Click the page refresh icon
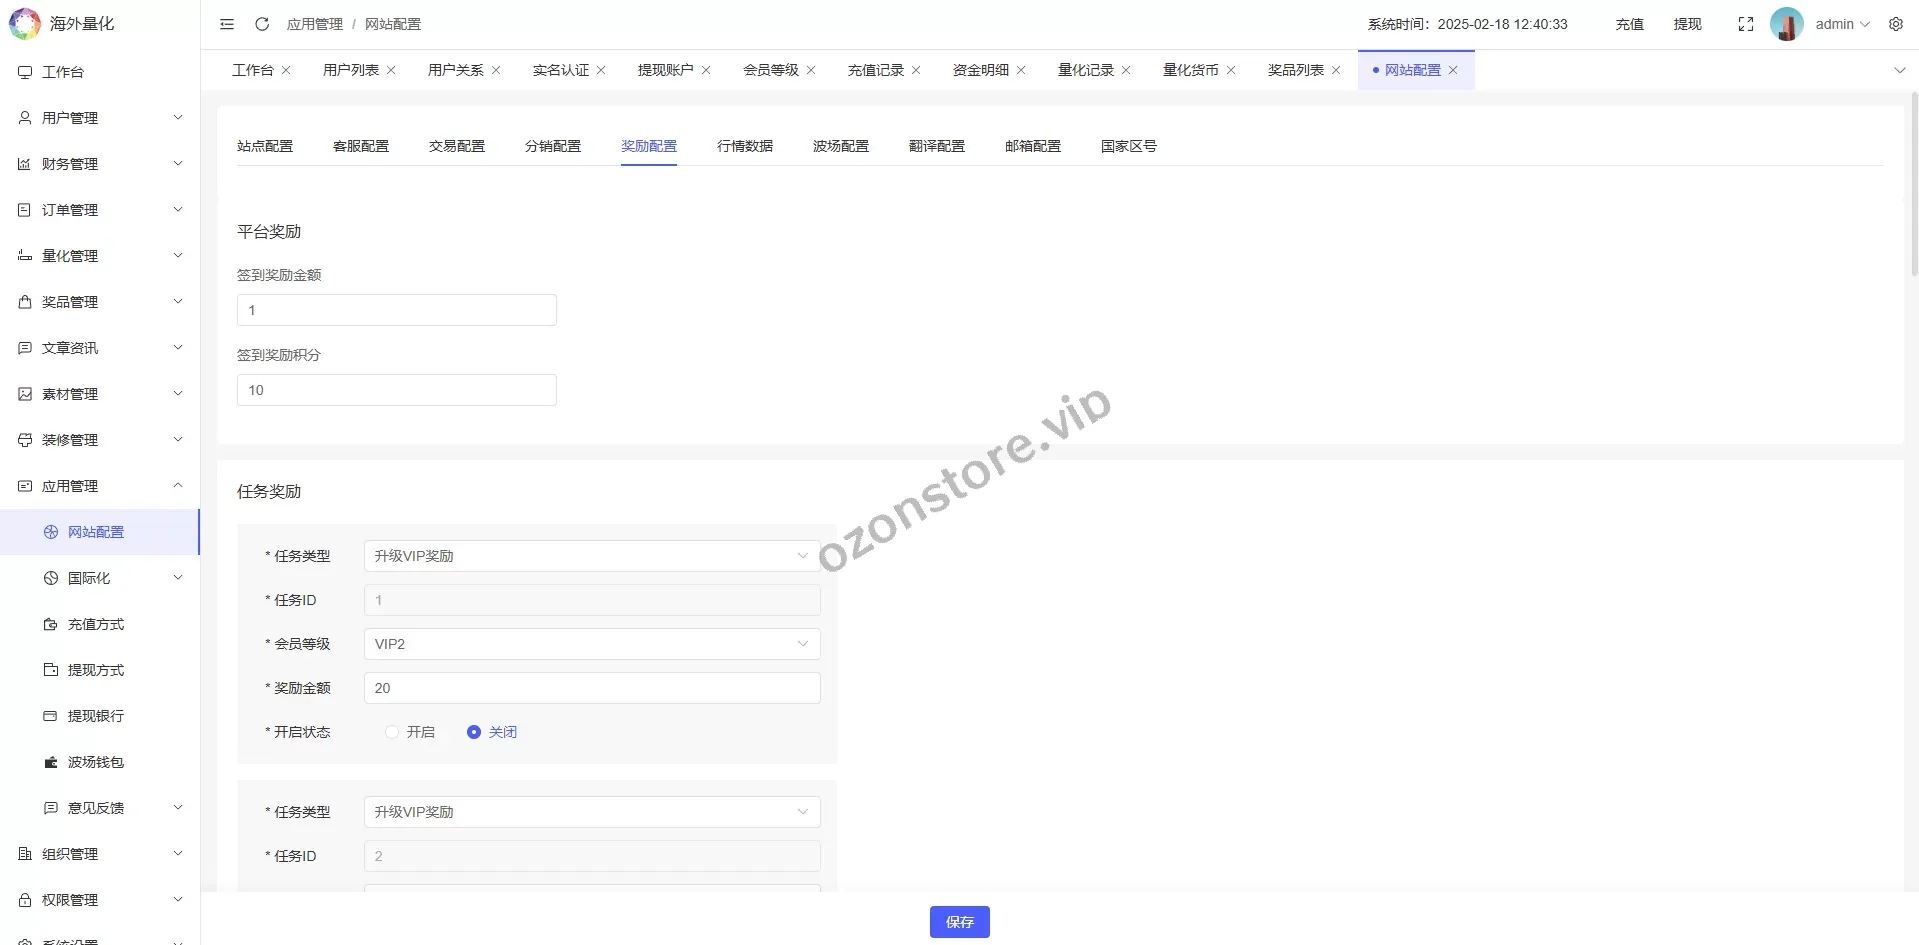 (262, 24)
